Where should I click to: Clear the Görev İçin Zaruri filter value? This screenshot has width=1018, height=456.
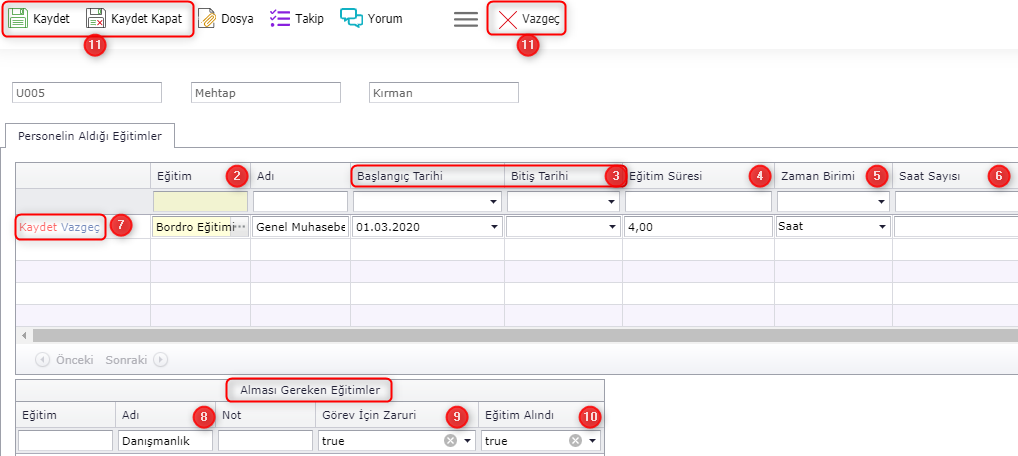point(450,441)
